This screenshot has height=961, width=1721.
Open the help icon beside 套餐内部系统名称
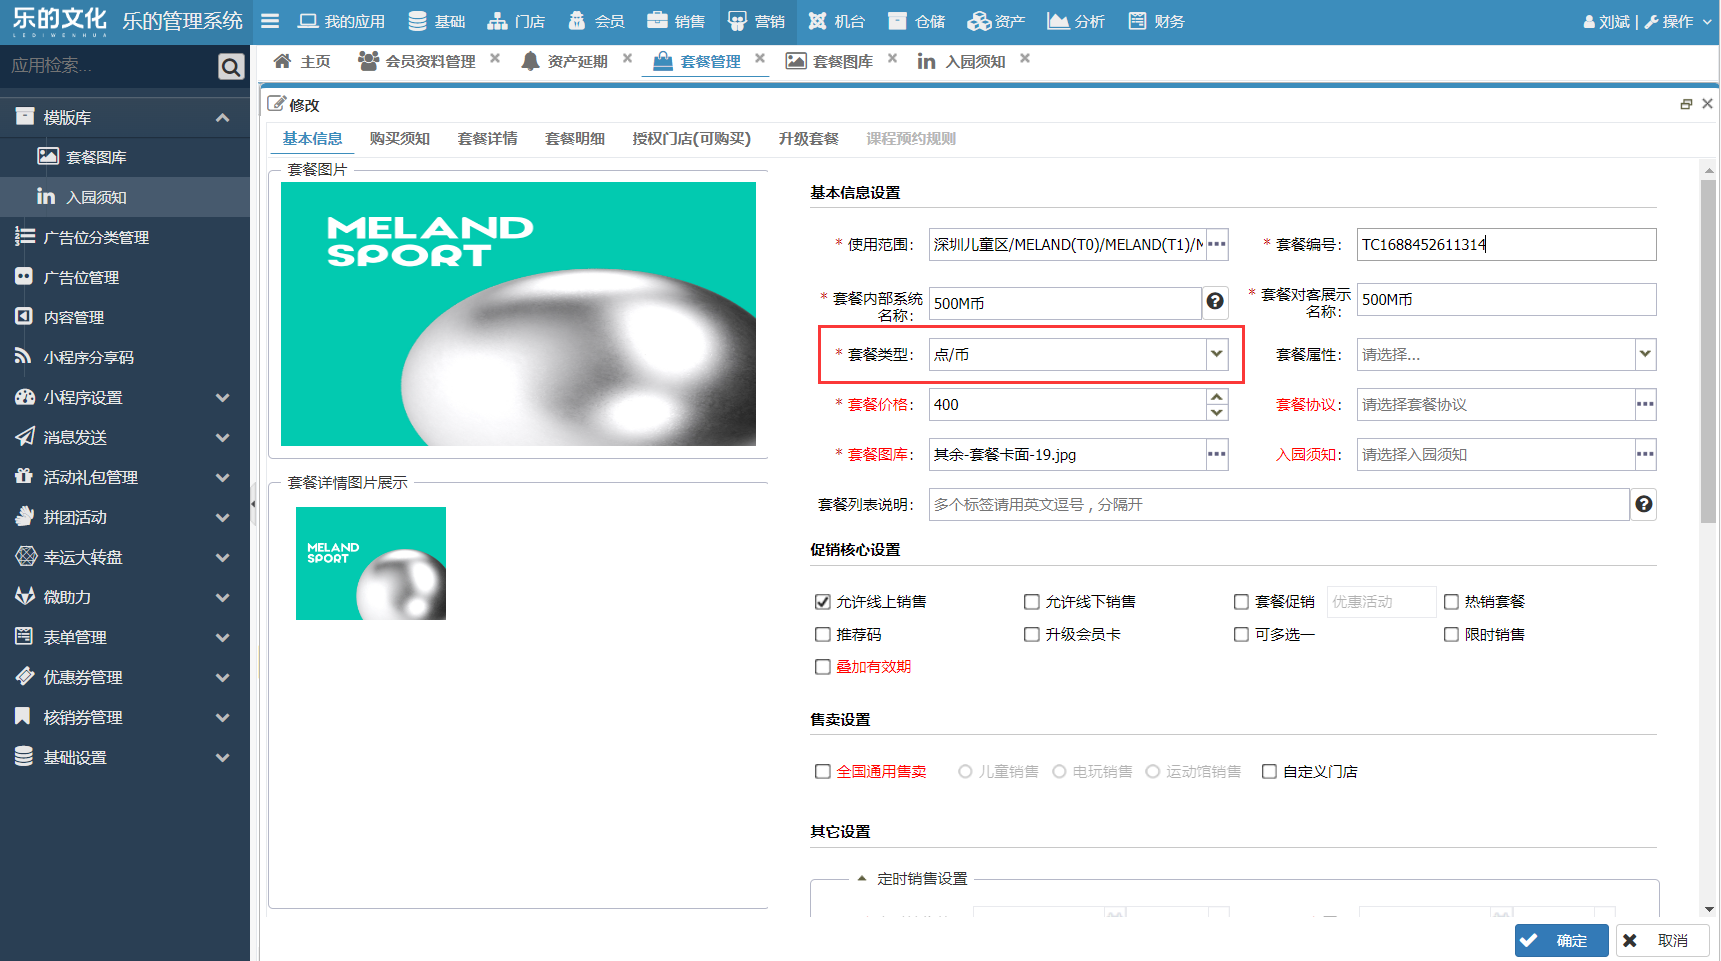click(1215, 301)
